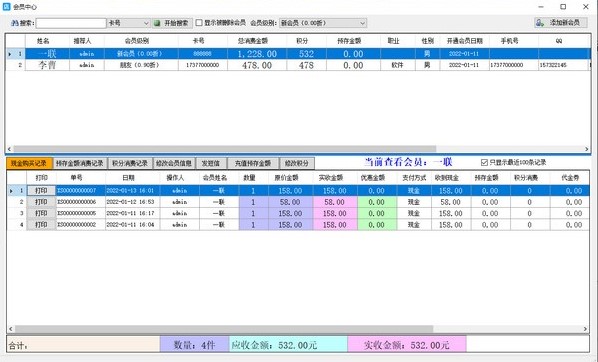Click the 数量: 4件 total field
598x362 pixels.
195,345
